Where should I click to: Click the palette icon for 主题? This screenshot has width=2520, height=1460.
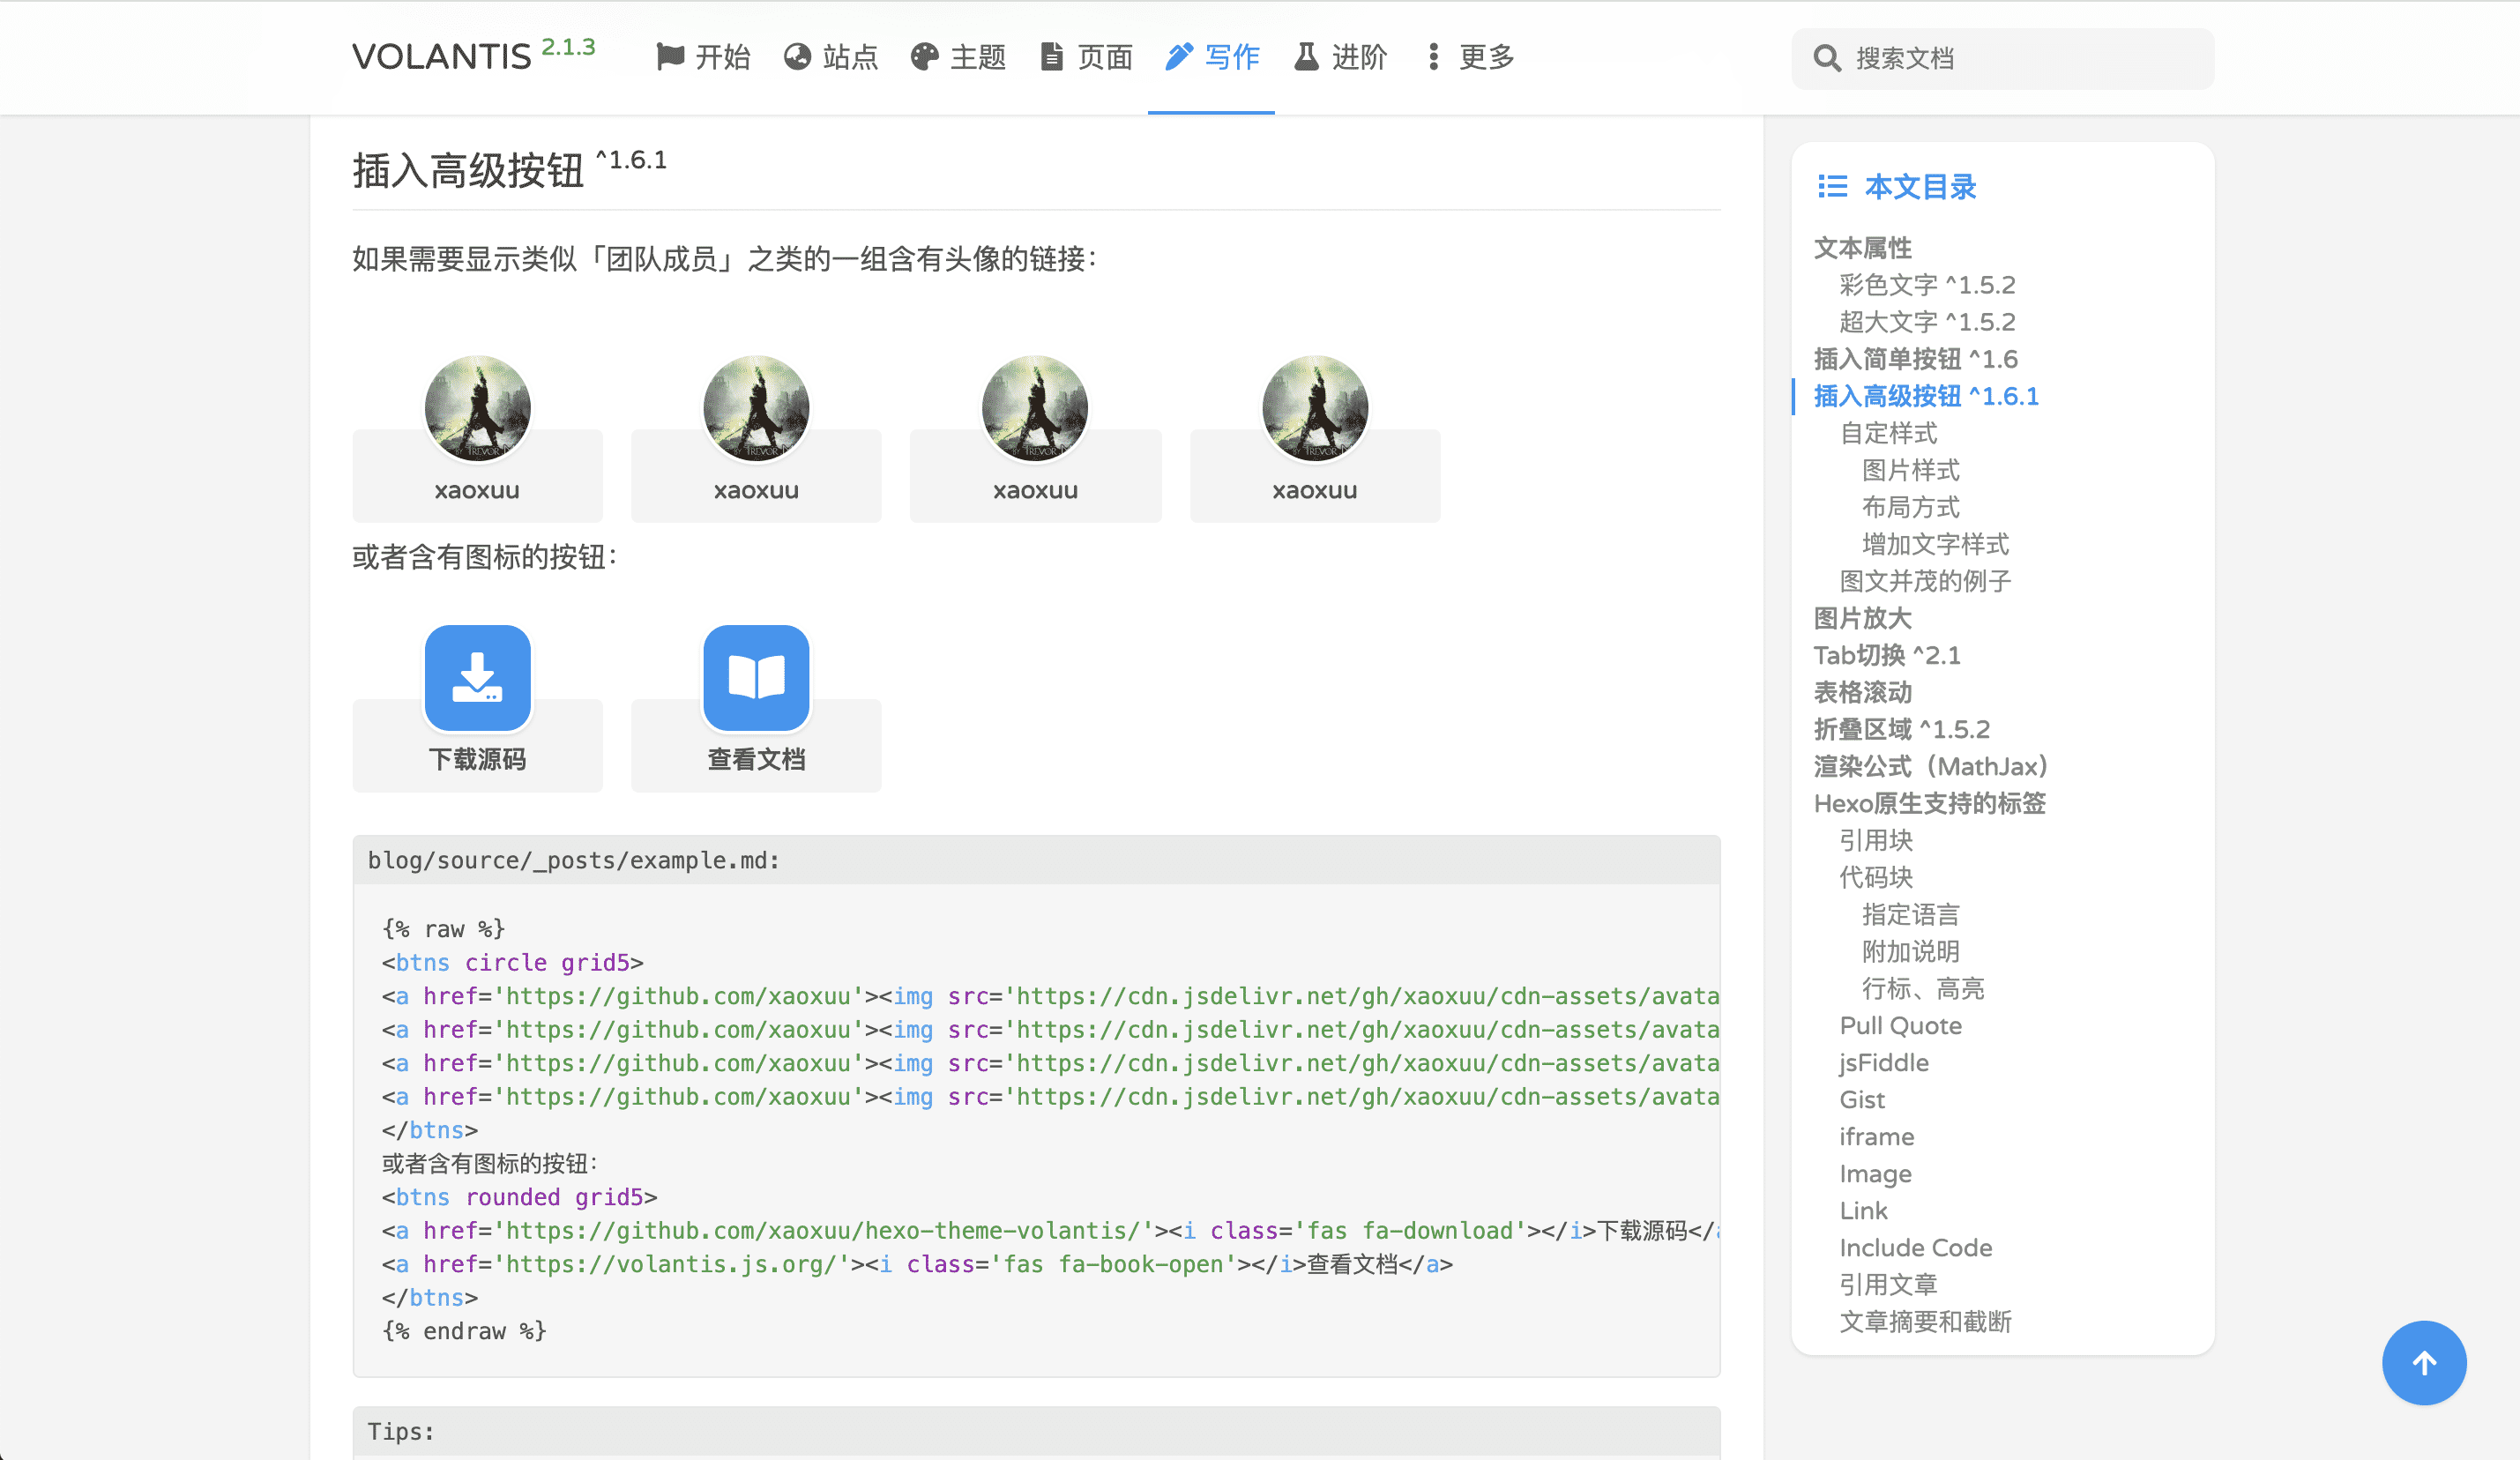924,57
